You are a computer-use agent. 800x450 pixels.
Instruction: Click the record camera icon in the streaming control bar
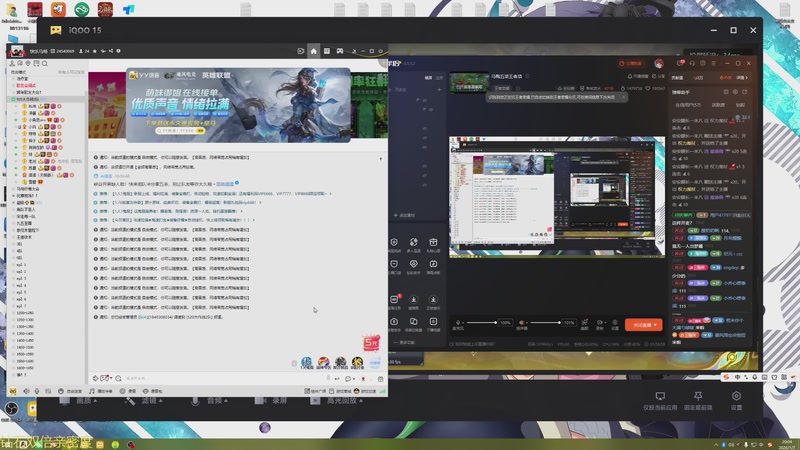[x=599, y=324]
